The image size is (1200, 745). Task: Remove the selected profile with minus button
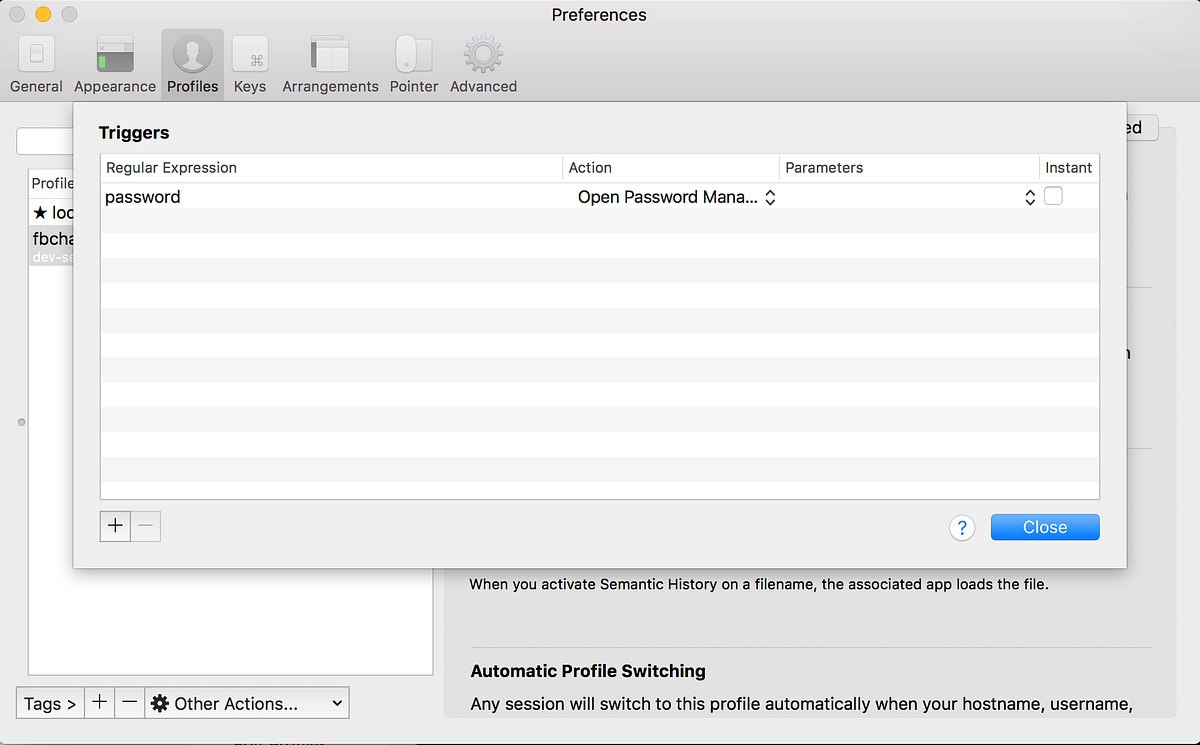129,703
